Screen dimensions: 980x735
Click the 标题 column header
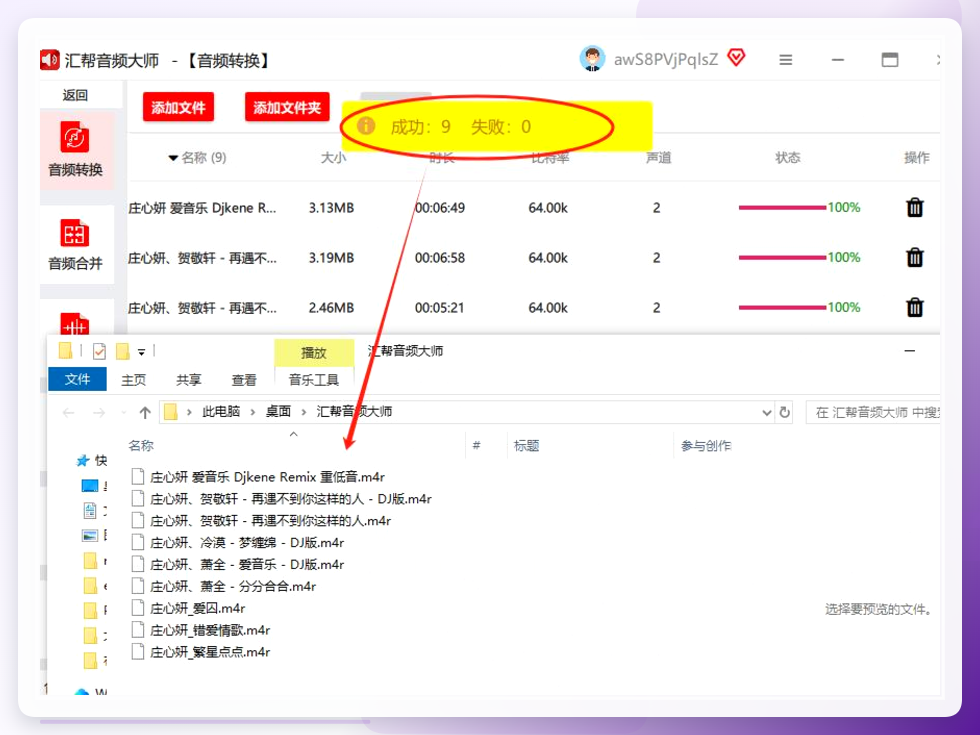coord(526,446)
